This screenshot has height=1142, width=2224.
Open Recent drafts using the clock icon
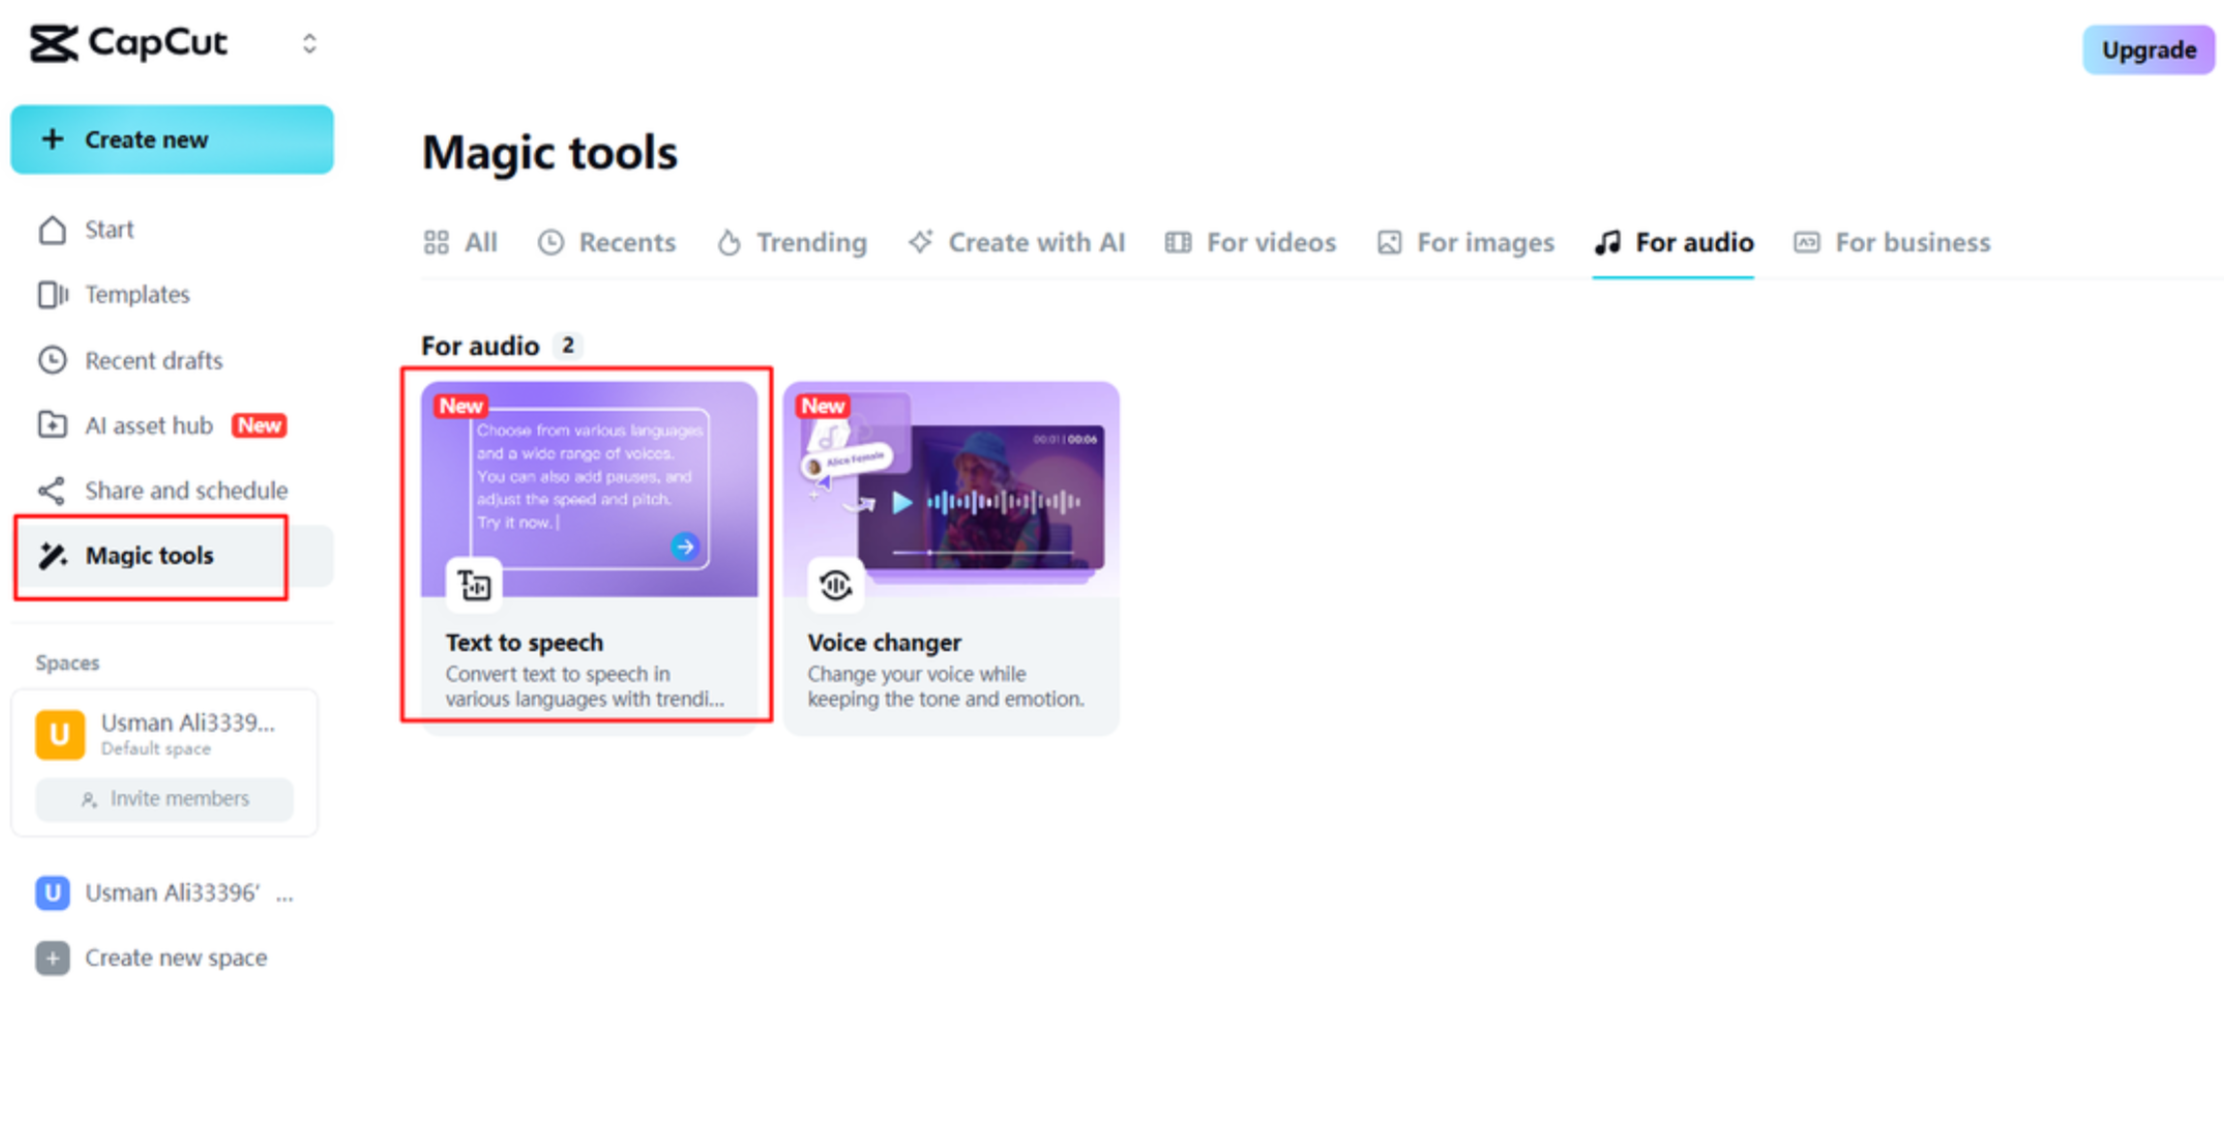[52, 360]
